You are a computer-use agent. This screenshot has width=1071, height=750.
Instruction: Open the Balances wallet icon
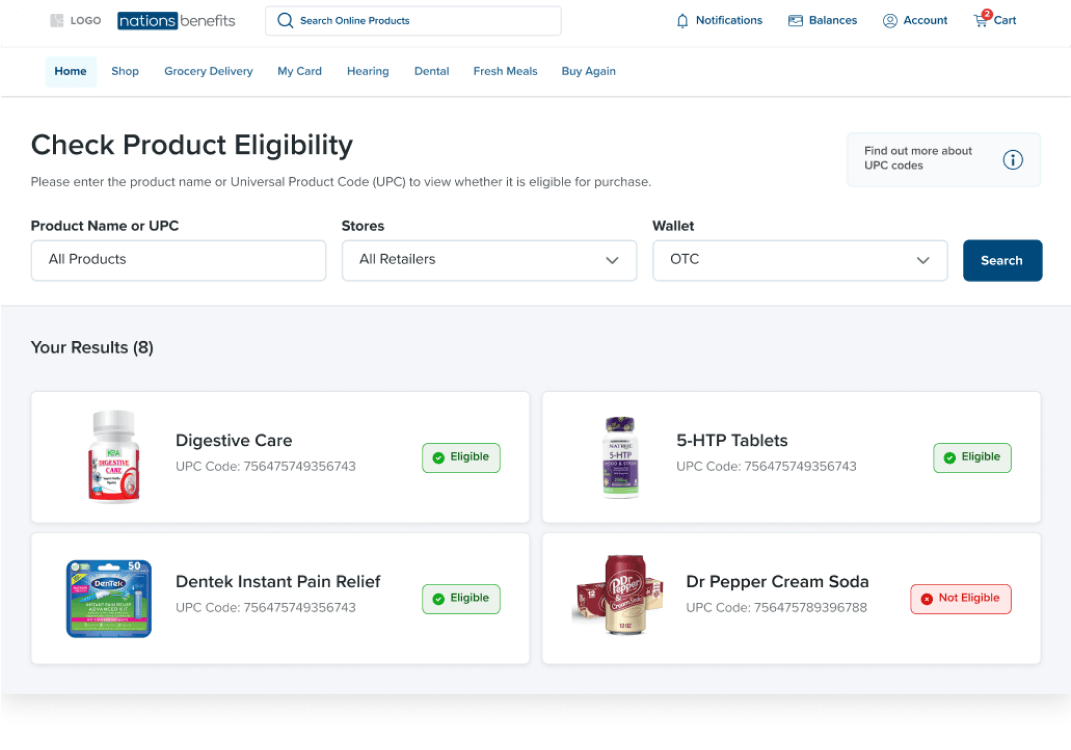click(x=796, y=21)
